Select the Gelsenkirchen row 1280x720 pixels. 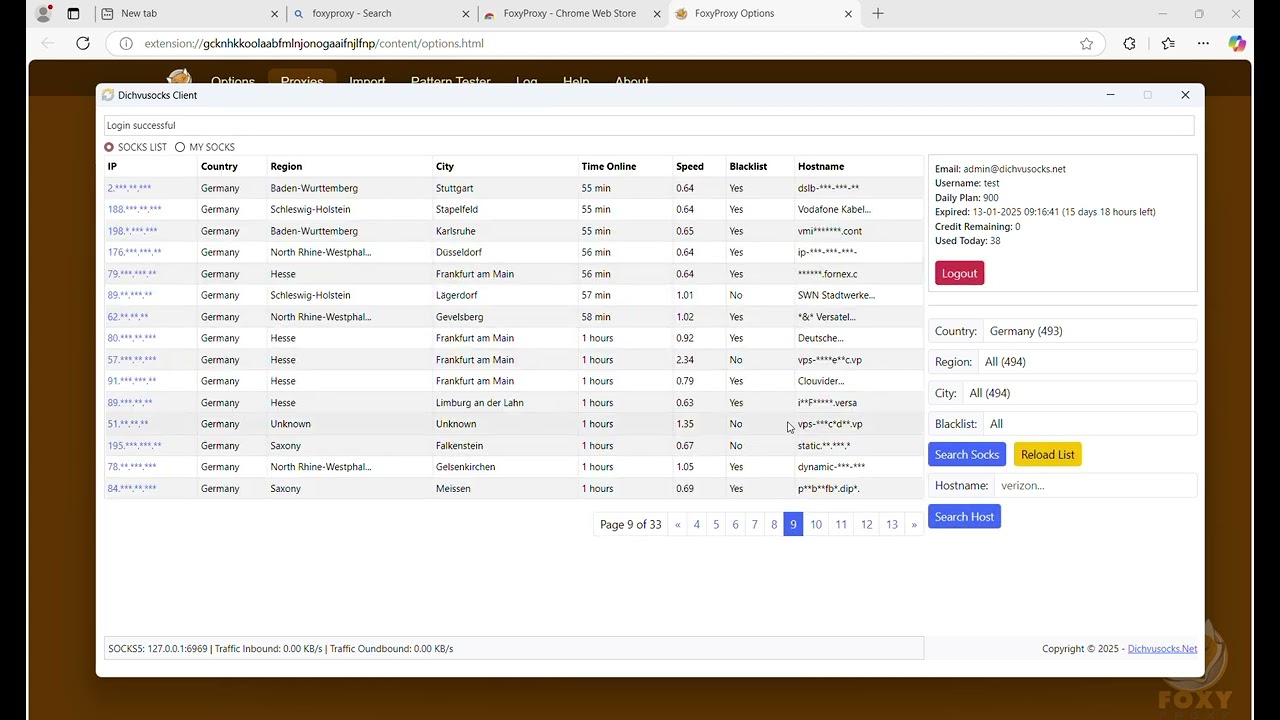click(514, 467)
